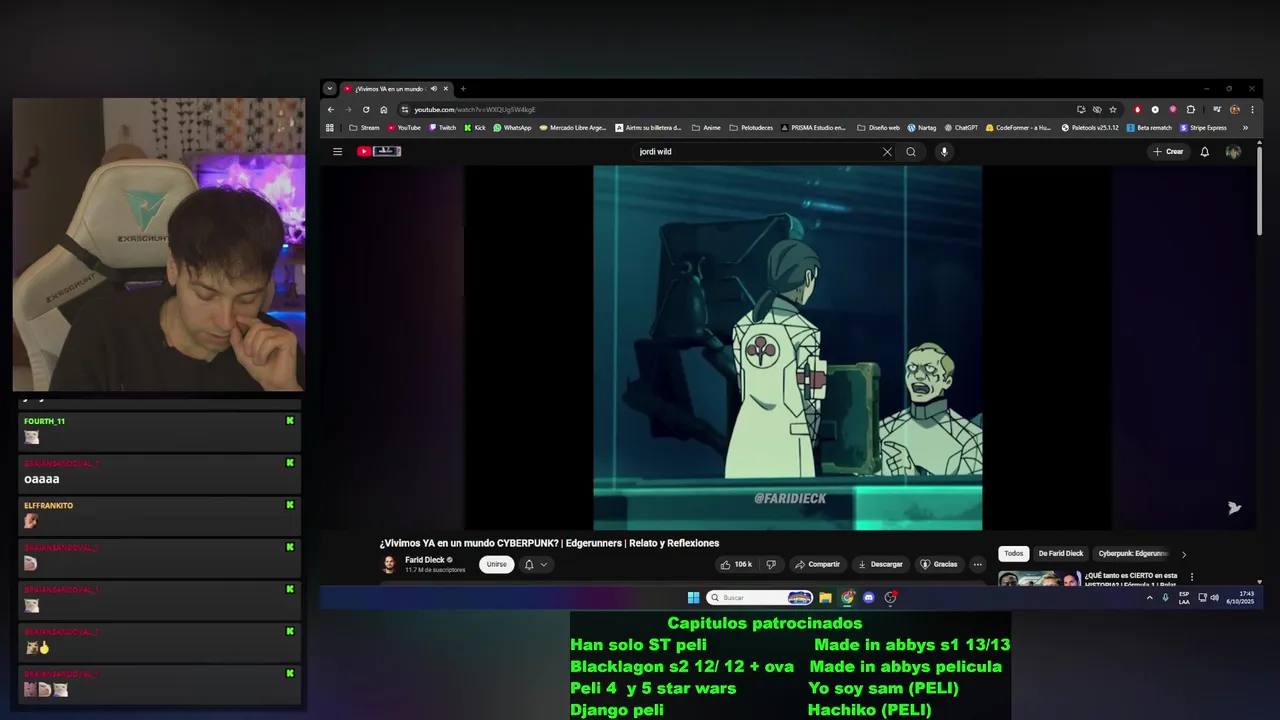Screen dimensions: 1280x720
Task: Click the taskbar Buscar search box
Action: pyautogui.click(x=759, y=598)
